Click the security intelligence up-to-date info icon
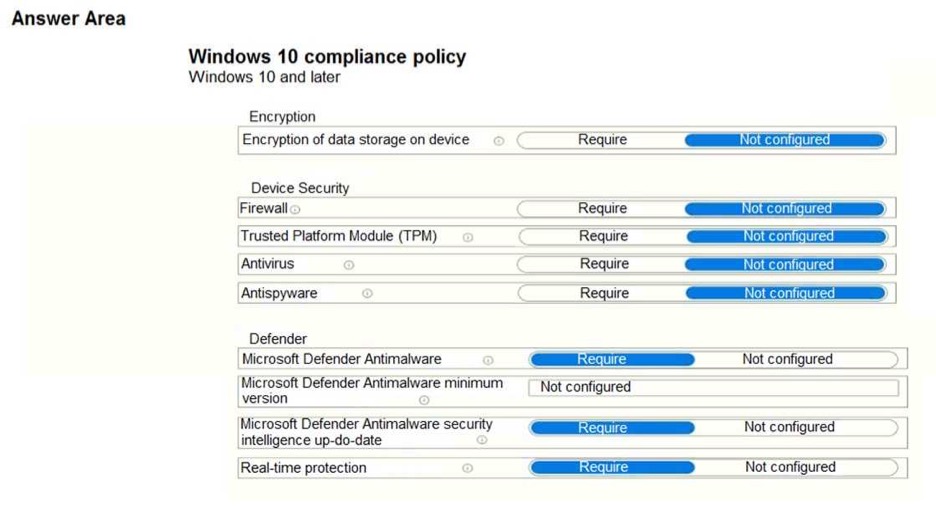Screen dimensions: 936x508 pyautogui.click(x=482, y=440)
